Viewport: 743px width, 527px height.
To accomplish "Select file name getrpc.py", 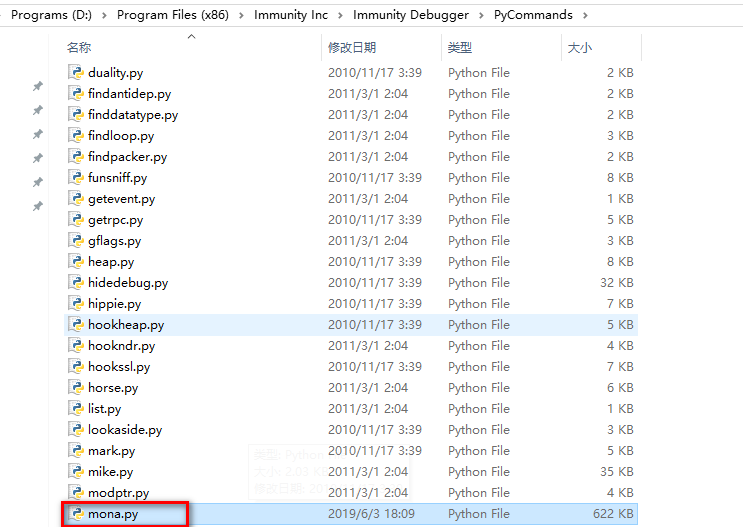I will [x=115, y=220].
